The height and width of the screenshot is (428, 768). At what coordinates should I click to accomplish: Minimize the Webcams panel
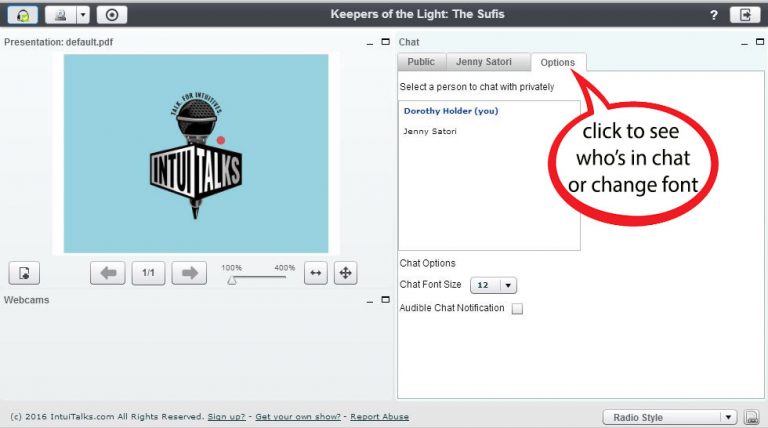tap(370, 301)
